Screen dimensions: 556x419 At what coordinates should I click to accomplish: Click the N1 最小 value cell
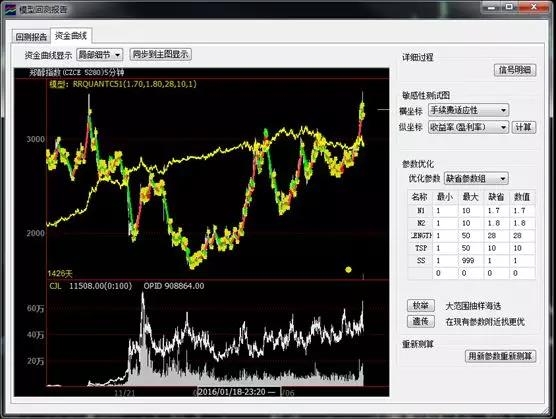[445, 211]
